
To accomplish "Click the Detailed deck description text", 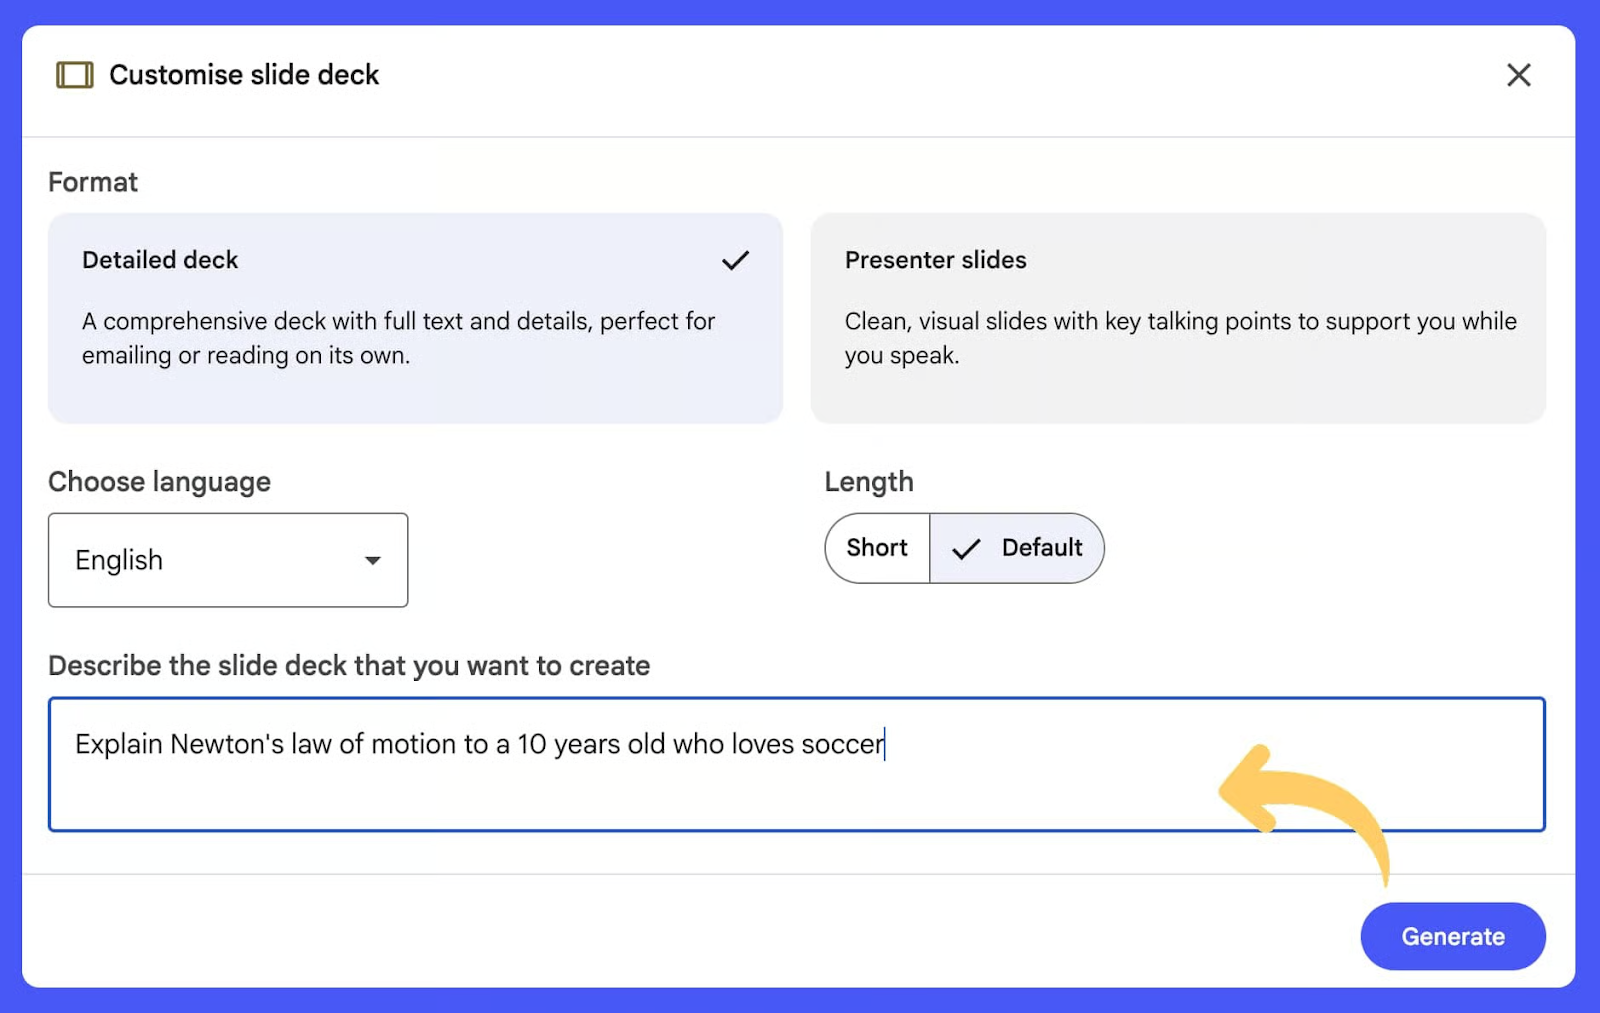I will pos(398,338).
